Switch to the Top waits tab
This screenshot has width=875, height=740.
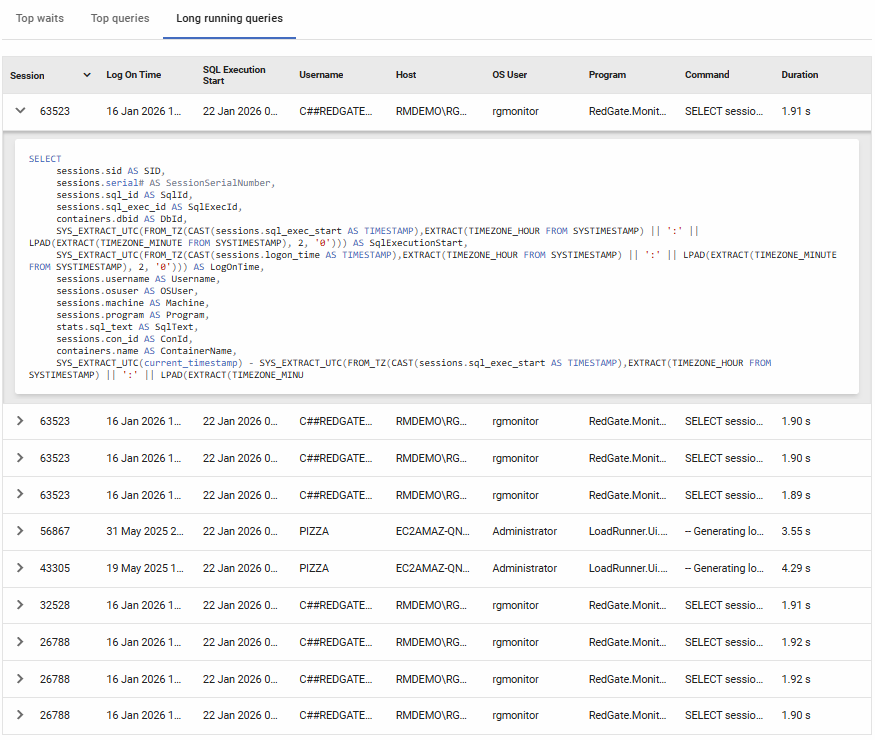39,18
